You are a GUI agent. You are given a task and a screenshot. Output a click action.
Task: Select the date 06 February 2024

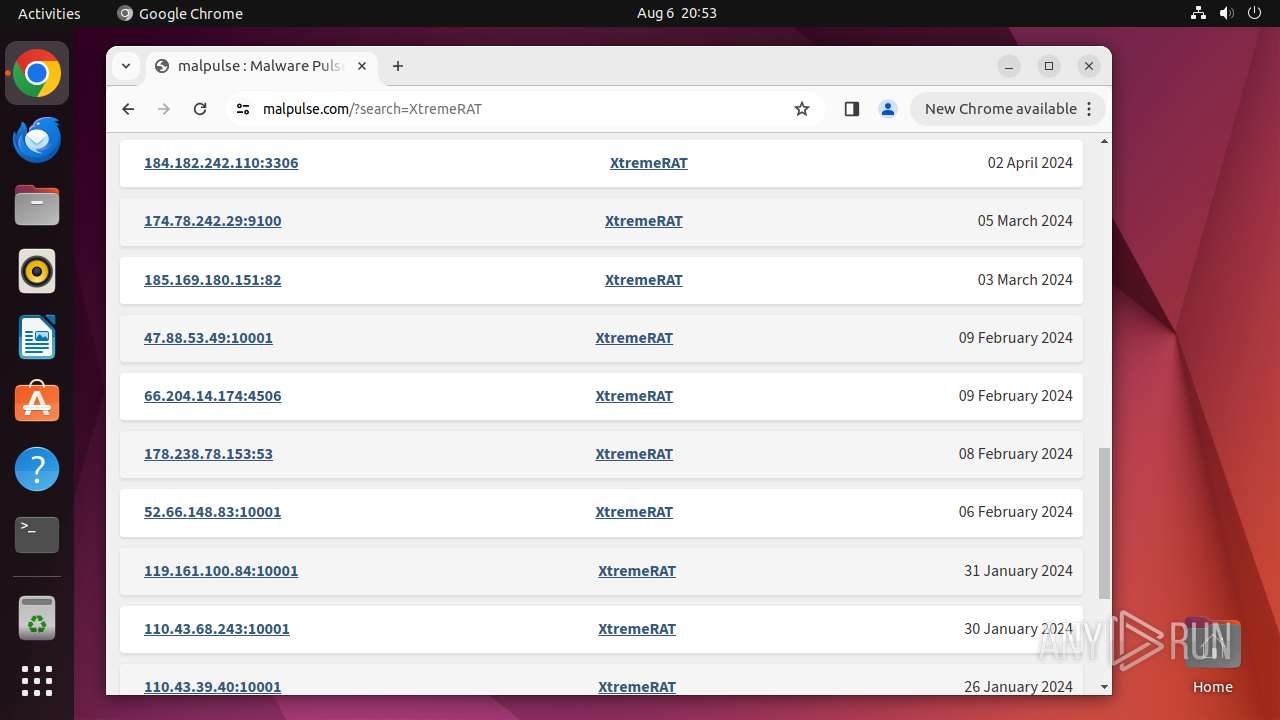click(x=1016, y=512)
